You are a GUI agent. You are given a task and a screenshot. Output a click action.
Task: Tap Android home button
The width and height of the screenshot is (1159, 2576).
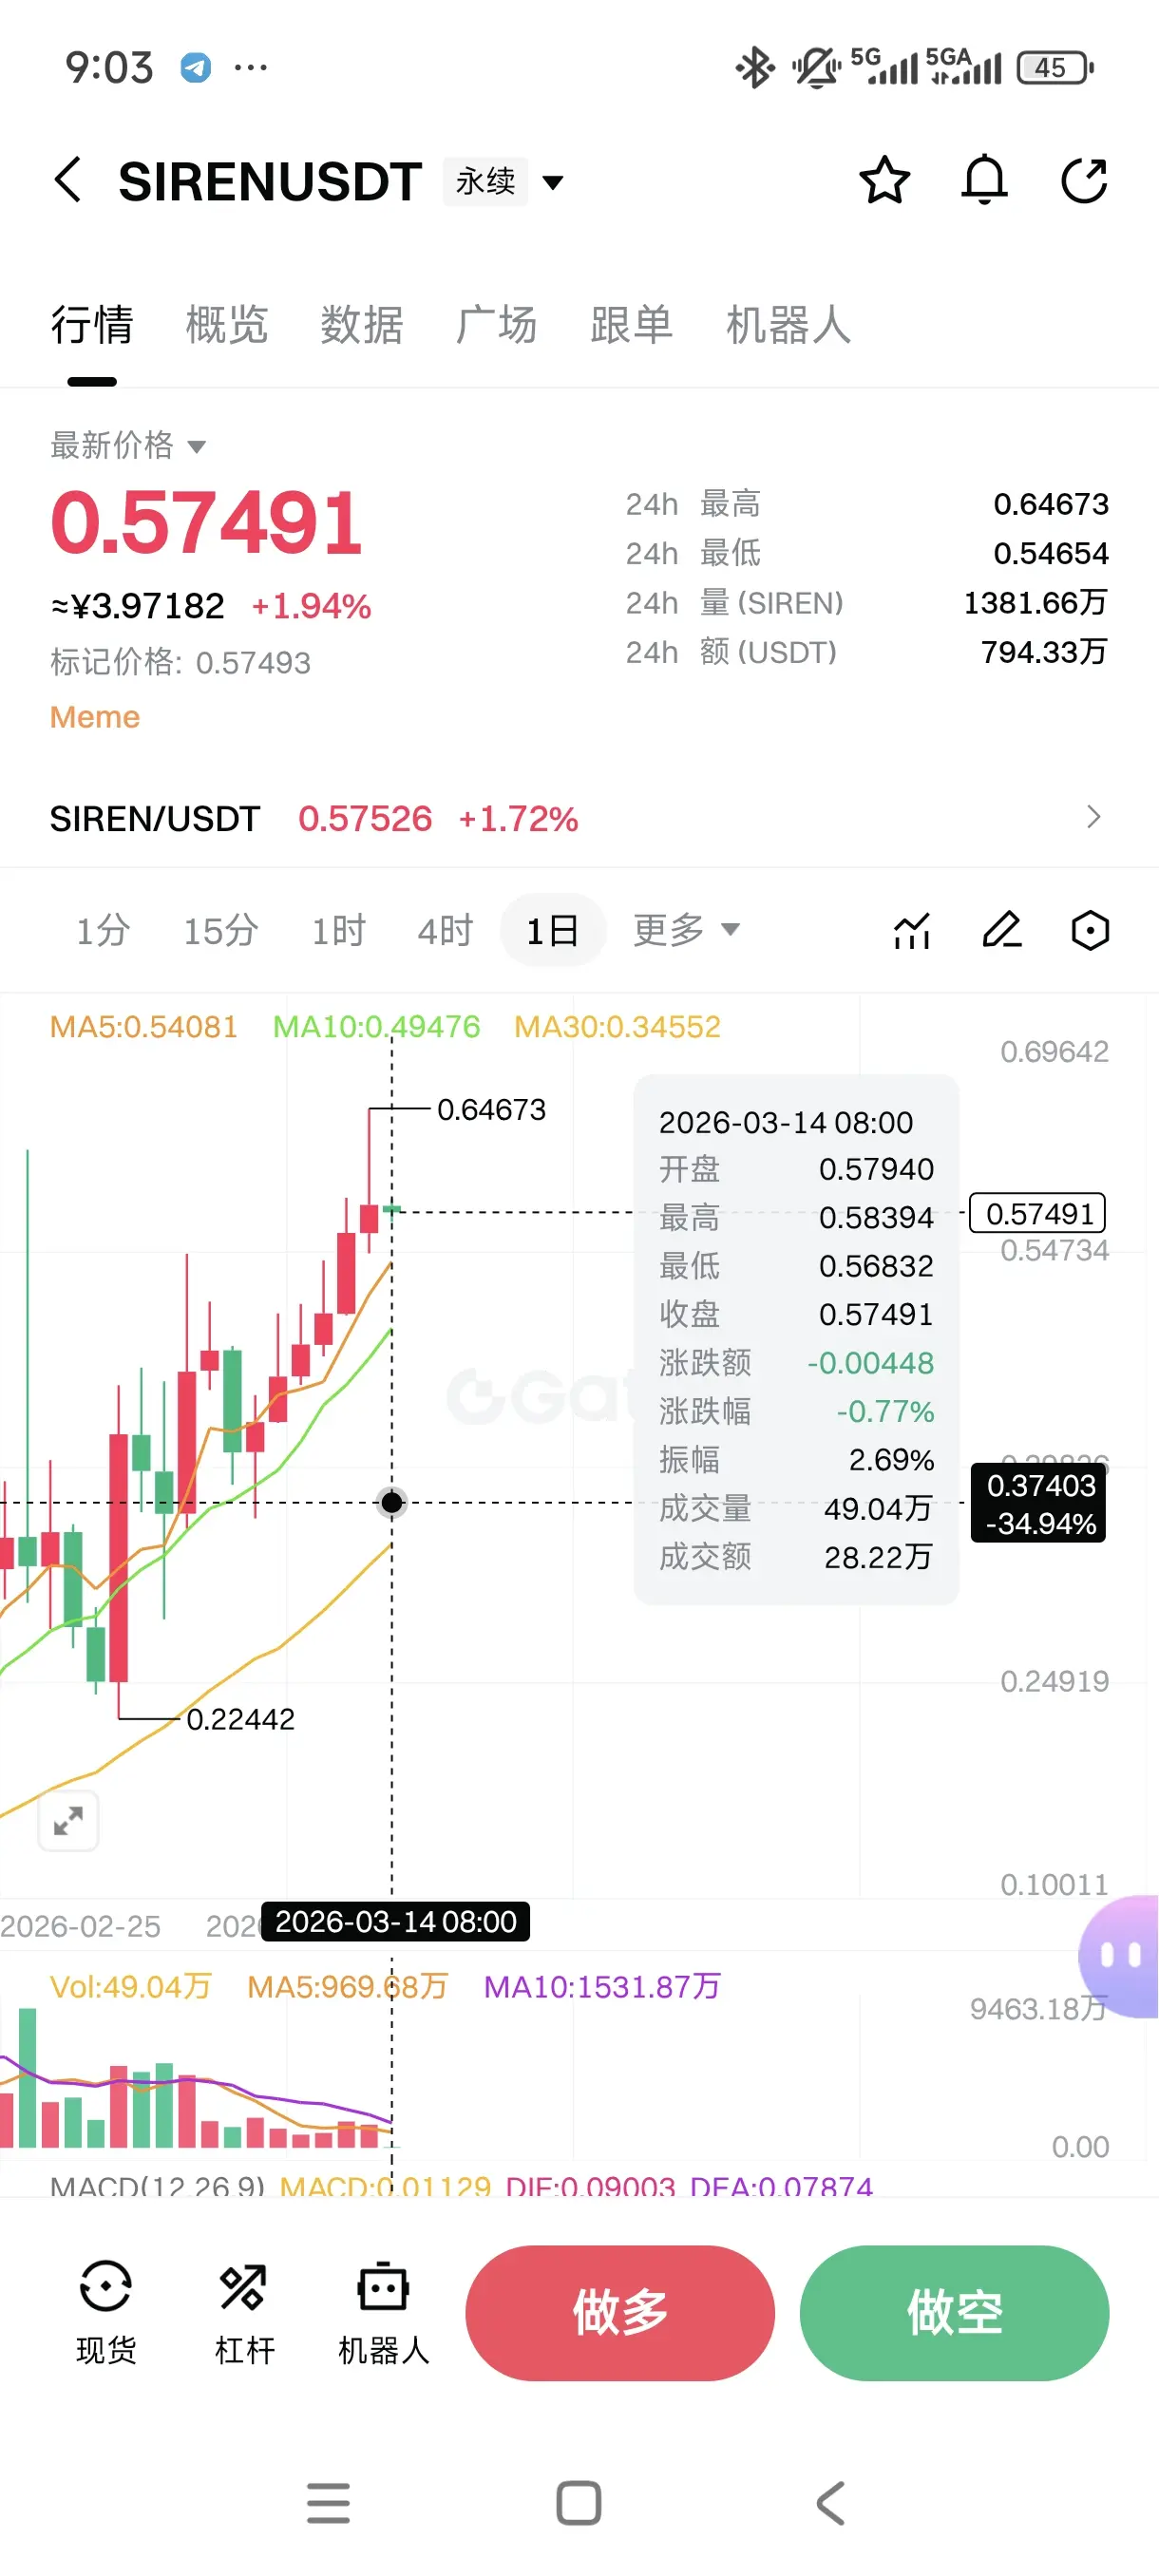579,2503
